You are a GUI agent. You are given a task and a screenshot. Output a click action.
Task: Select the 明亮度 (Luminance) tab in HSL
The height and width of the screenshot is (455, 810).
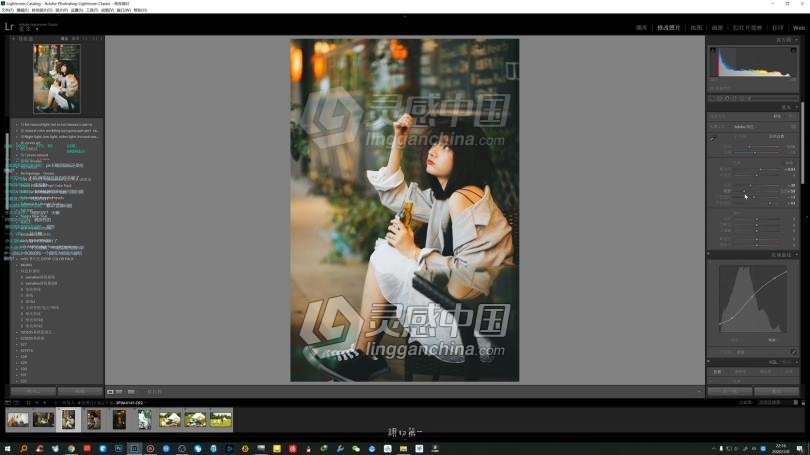765,372
